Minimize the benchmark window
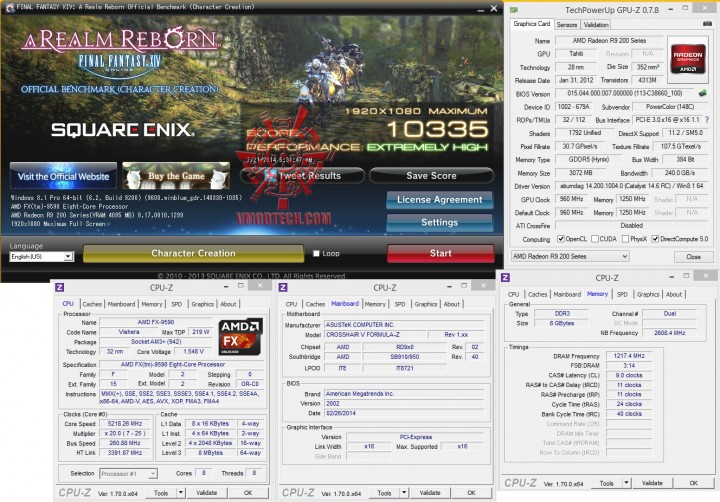Image resolution: width=720 pixels, height=502 pixels. (x=480, y=9)
